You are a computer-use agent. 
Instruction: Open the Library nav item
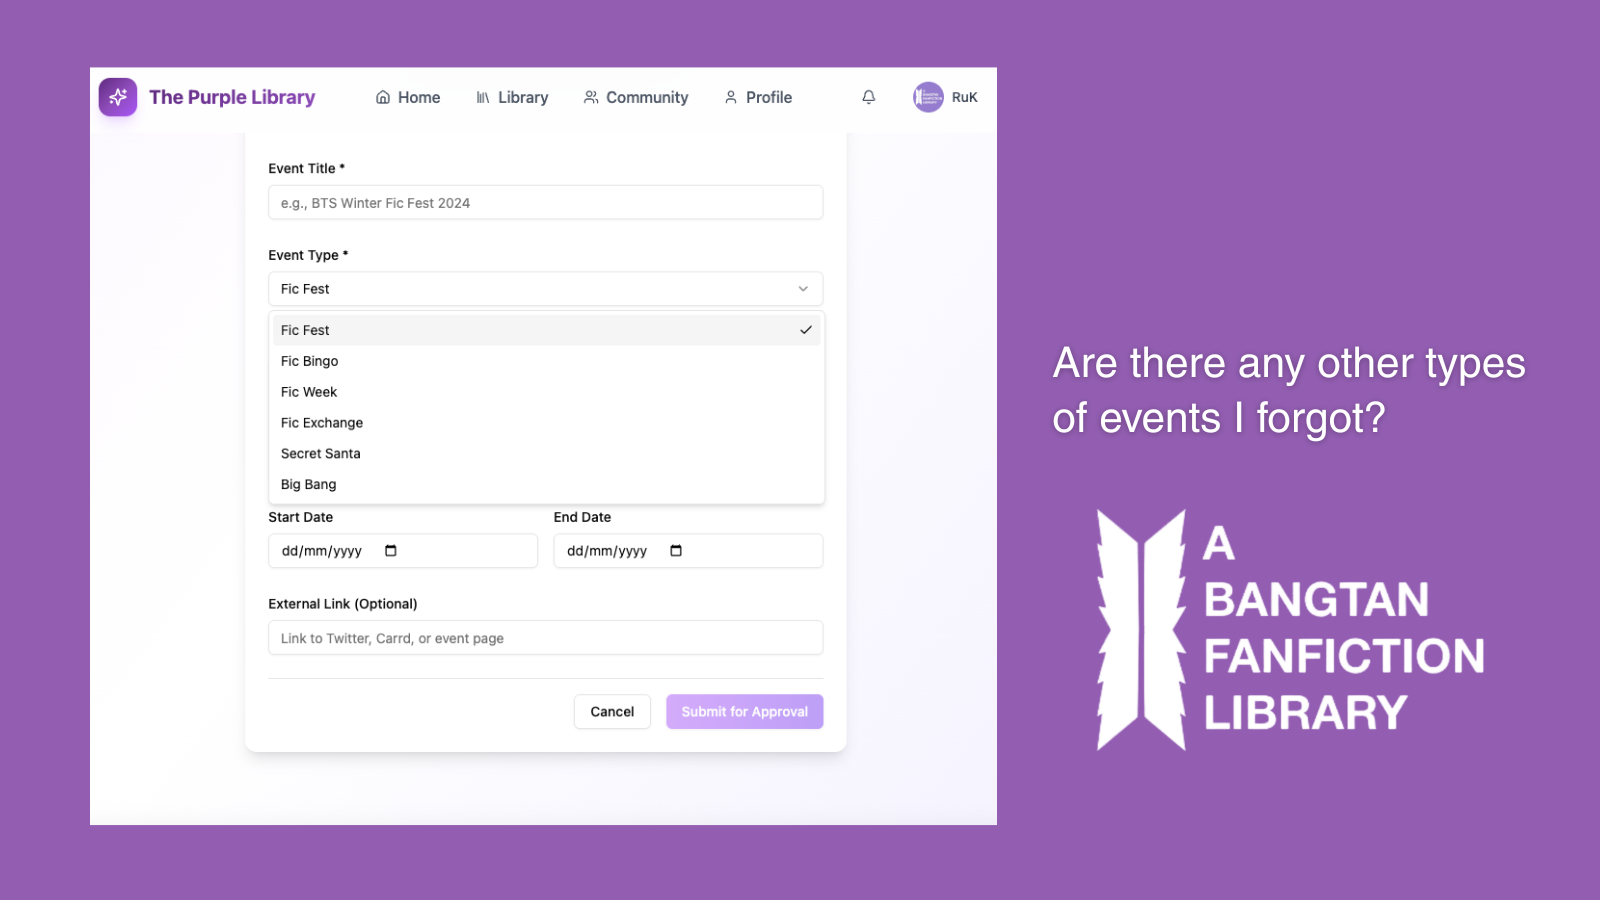click(x=512, y=97)
